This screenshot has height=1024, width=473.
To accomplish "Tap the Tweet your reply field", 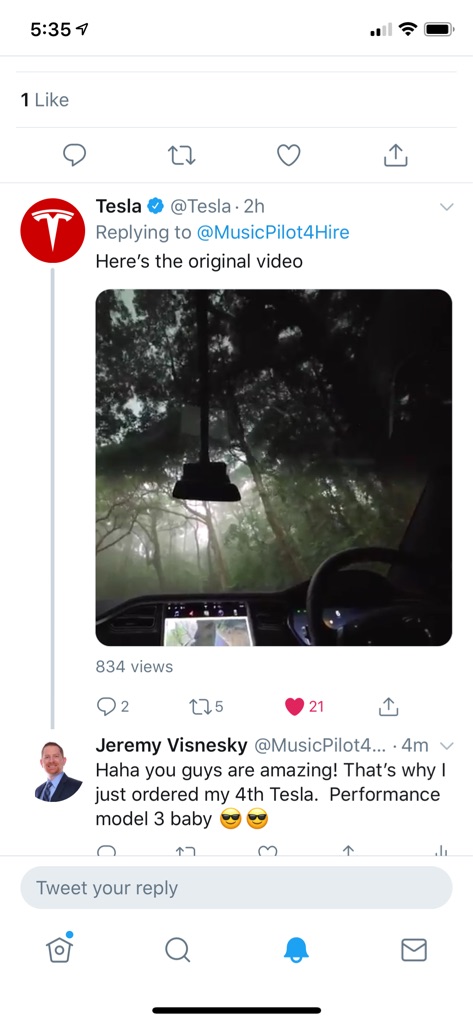I will point(236,888).
